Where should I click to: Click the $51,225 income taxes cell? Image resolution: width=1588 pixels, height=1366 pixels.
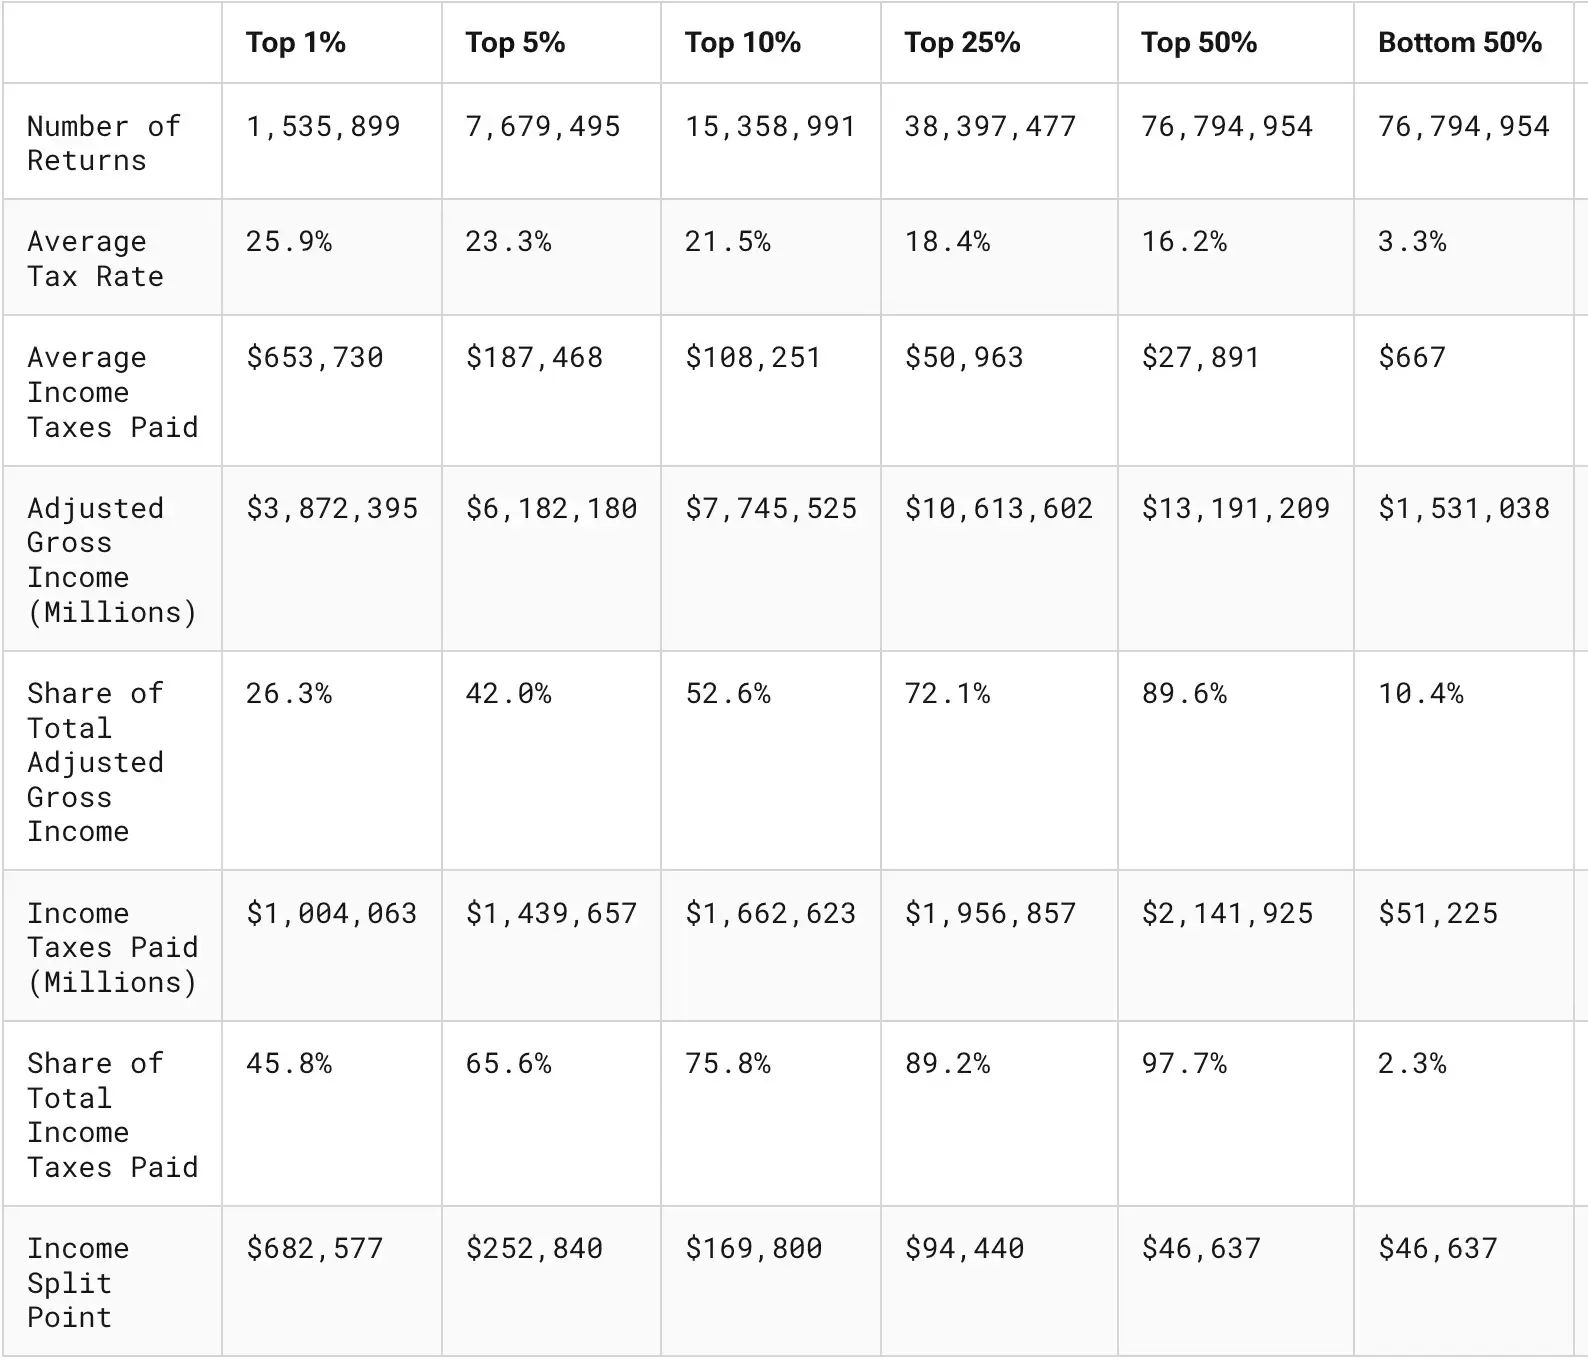(1438, 914)
